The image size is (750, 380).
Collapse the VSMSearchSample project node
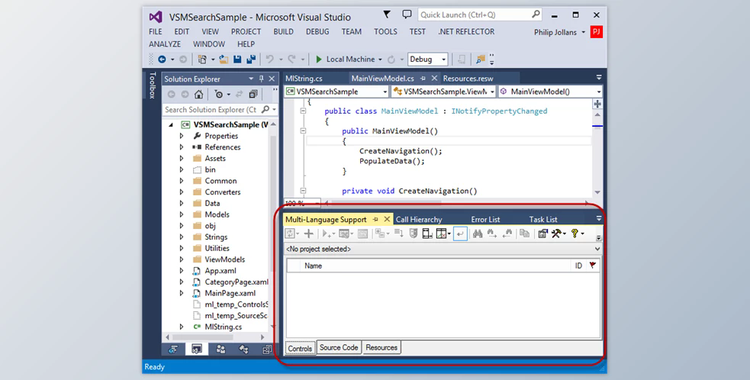171,124
